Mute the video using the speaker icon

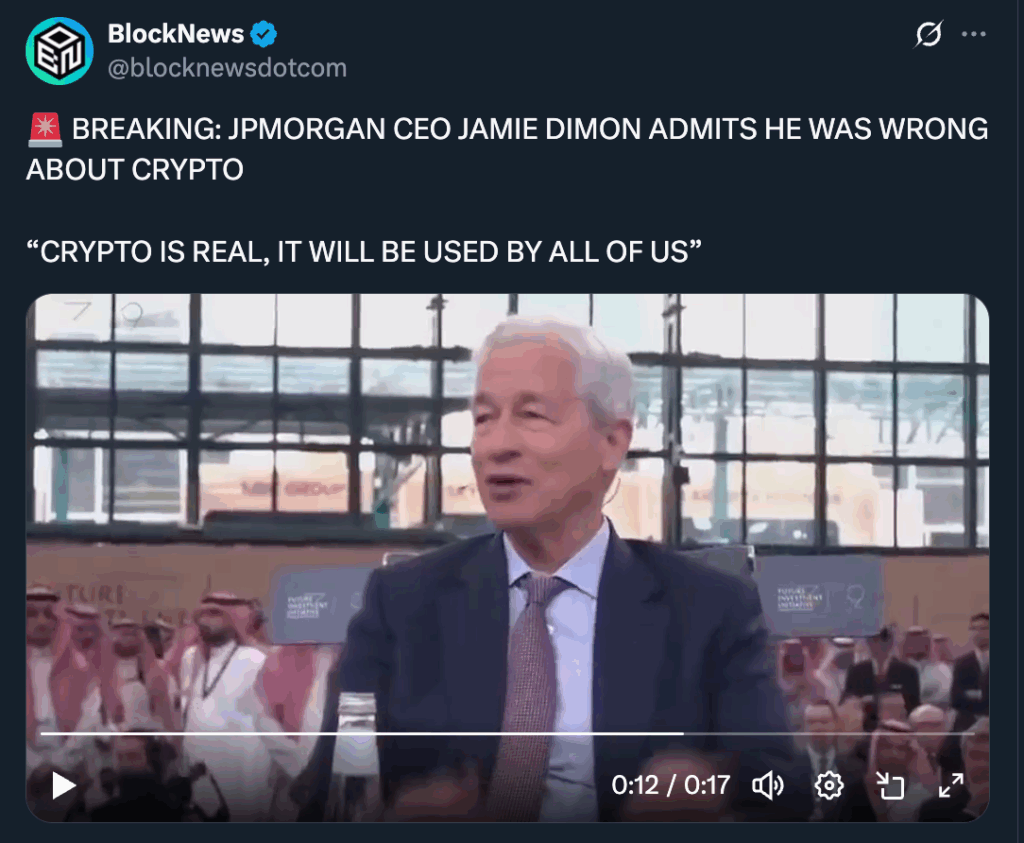[768, 785]
